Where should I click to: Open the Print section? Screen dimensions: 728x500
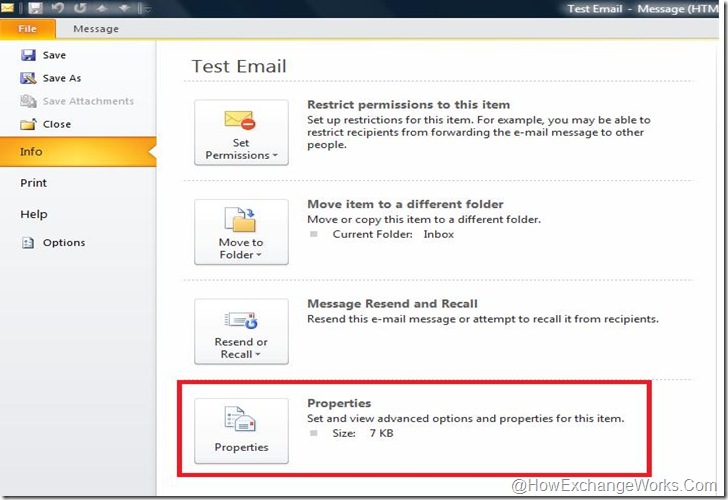point(33,183)
